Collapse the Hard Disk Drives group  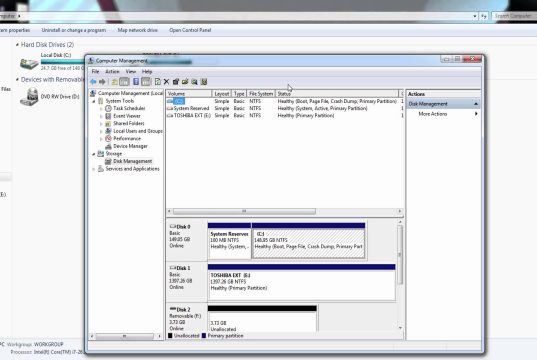(17, 45)
